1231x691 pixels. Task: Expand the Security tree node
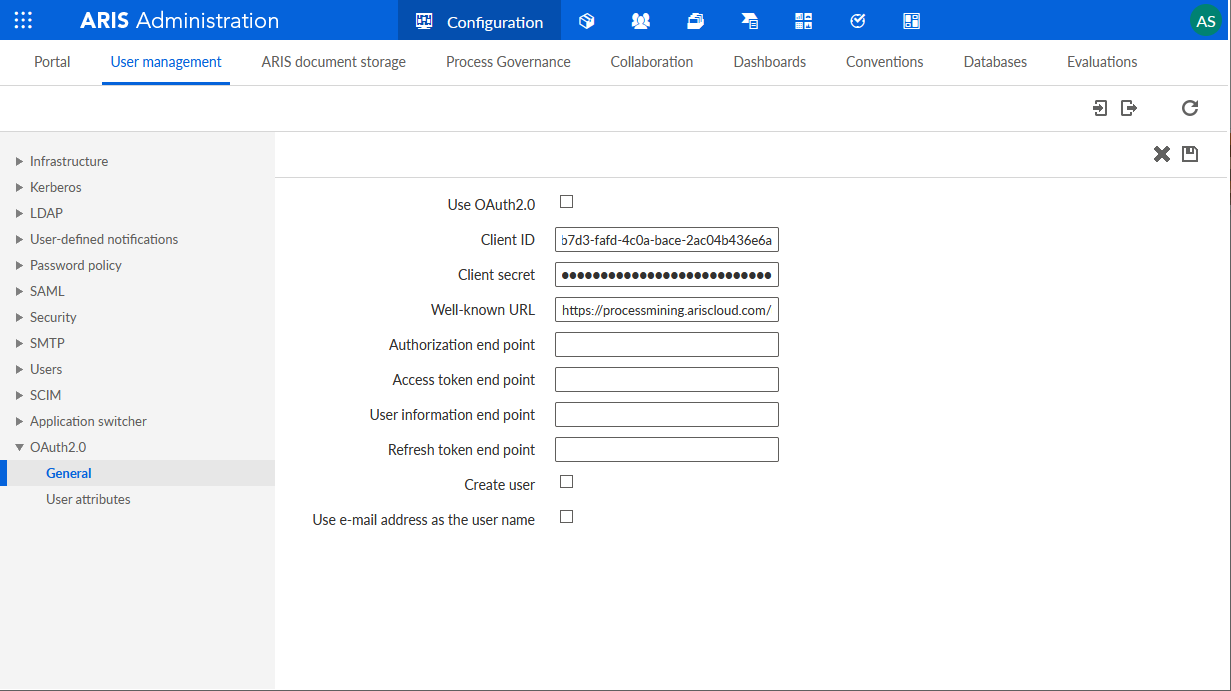click(x=19, y=317)
